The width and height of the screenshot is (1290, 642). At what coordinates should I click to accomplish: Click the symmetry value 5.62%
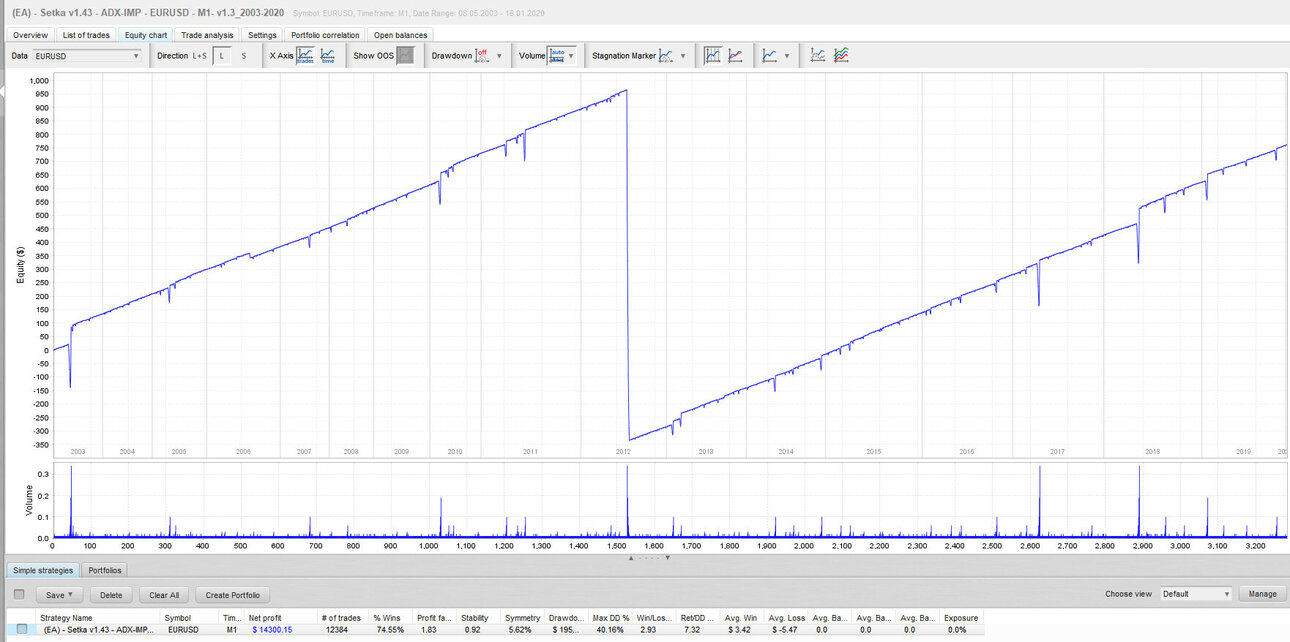518,629
